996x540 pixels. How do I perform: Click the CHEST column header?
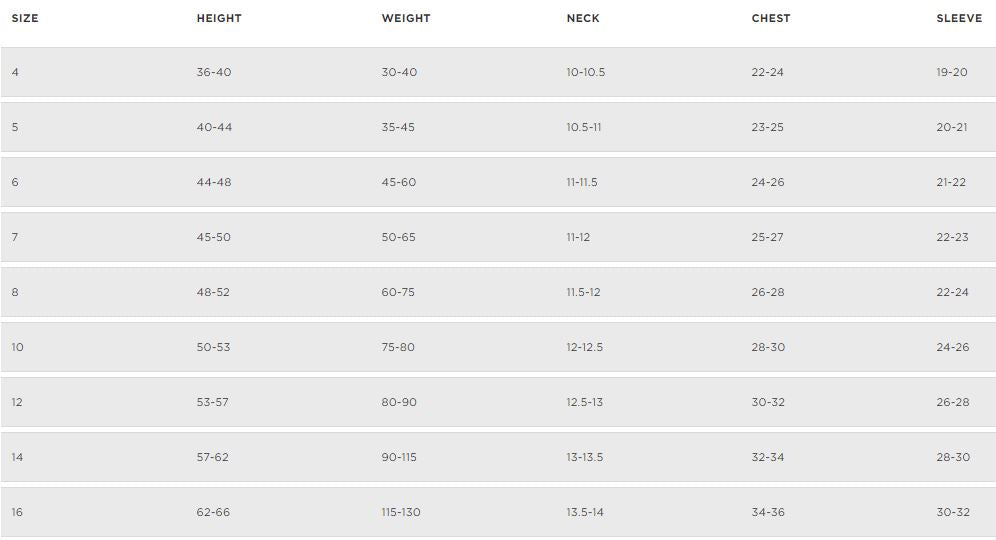(771, 18)
